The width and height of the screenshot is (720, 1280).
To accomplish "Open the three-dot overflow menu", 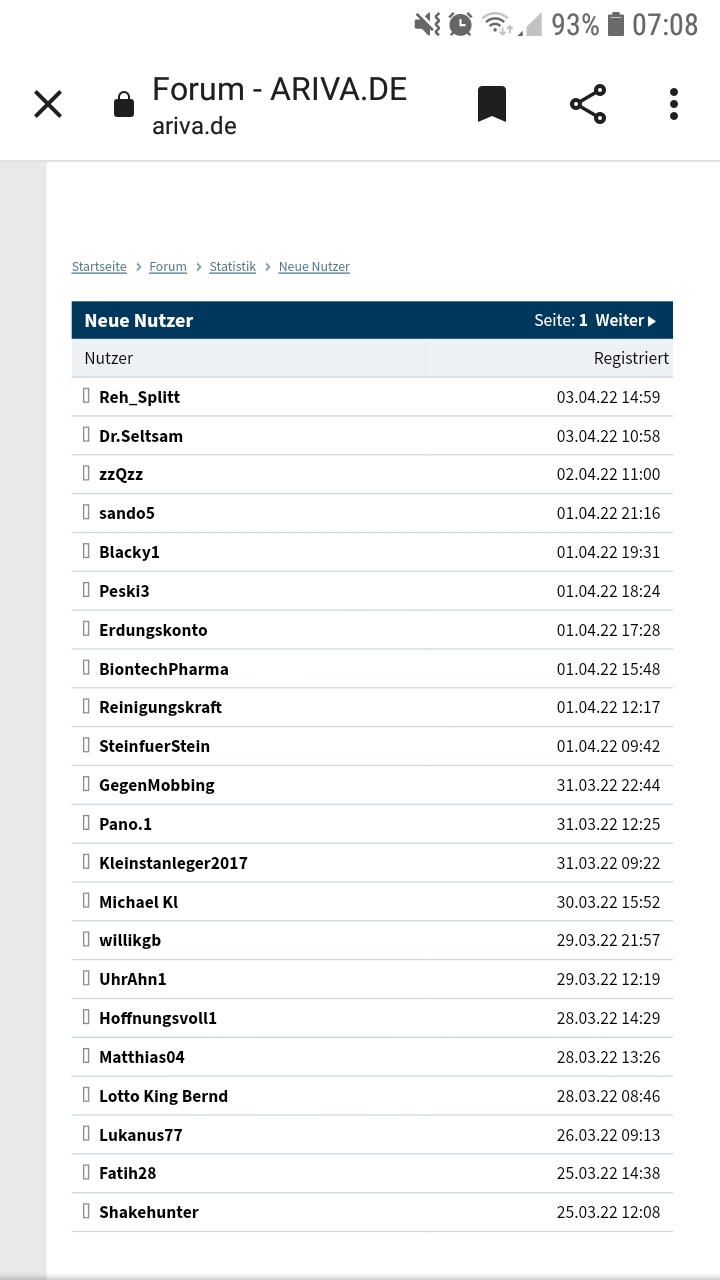I will point(674,104).
